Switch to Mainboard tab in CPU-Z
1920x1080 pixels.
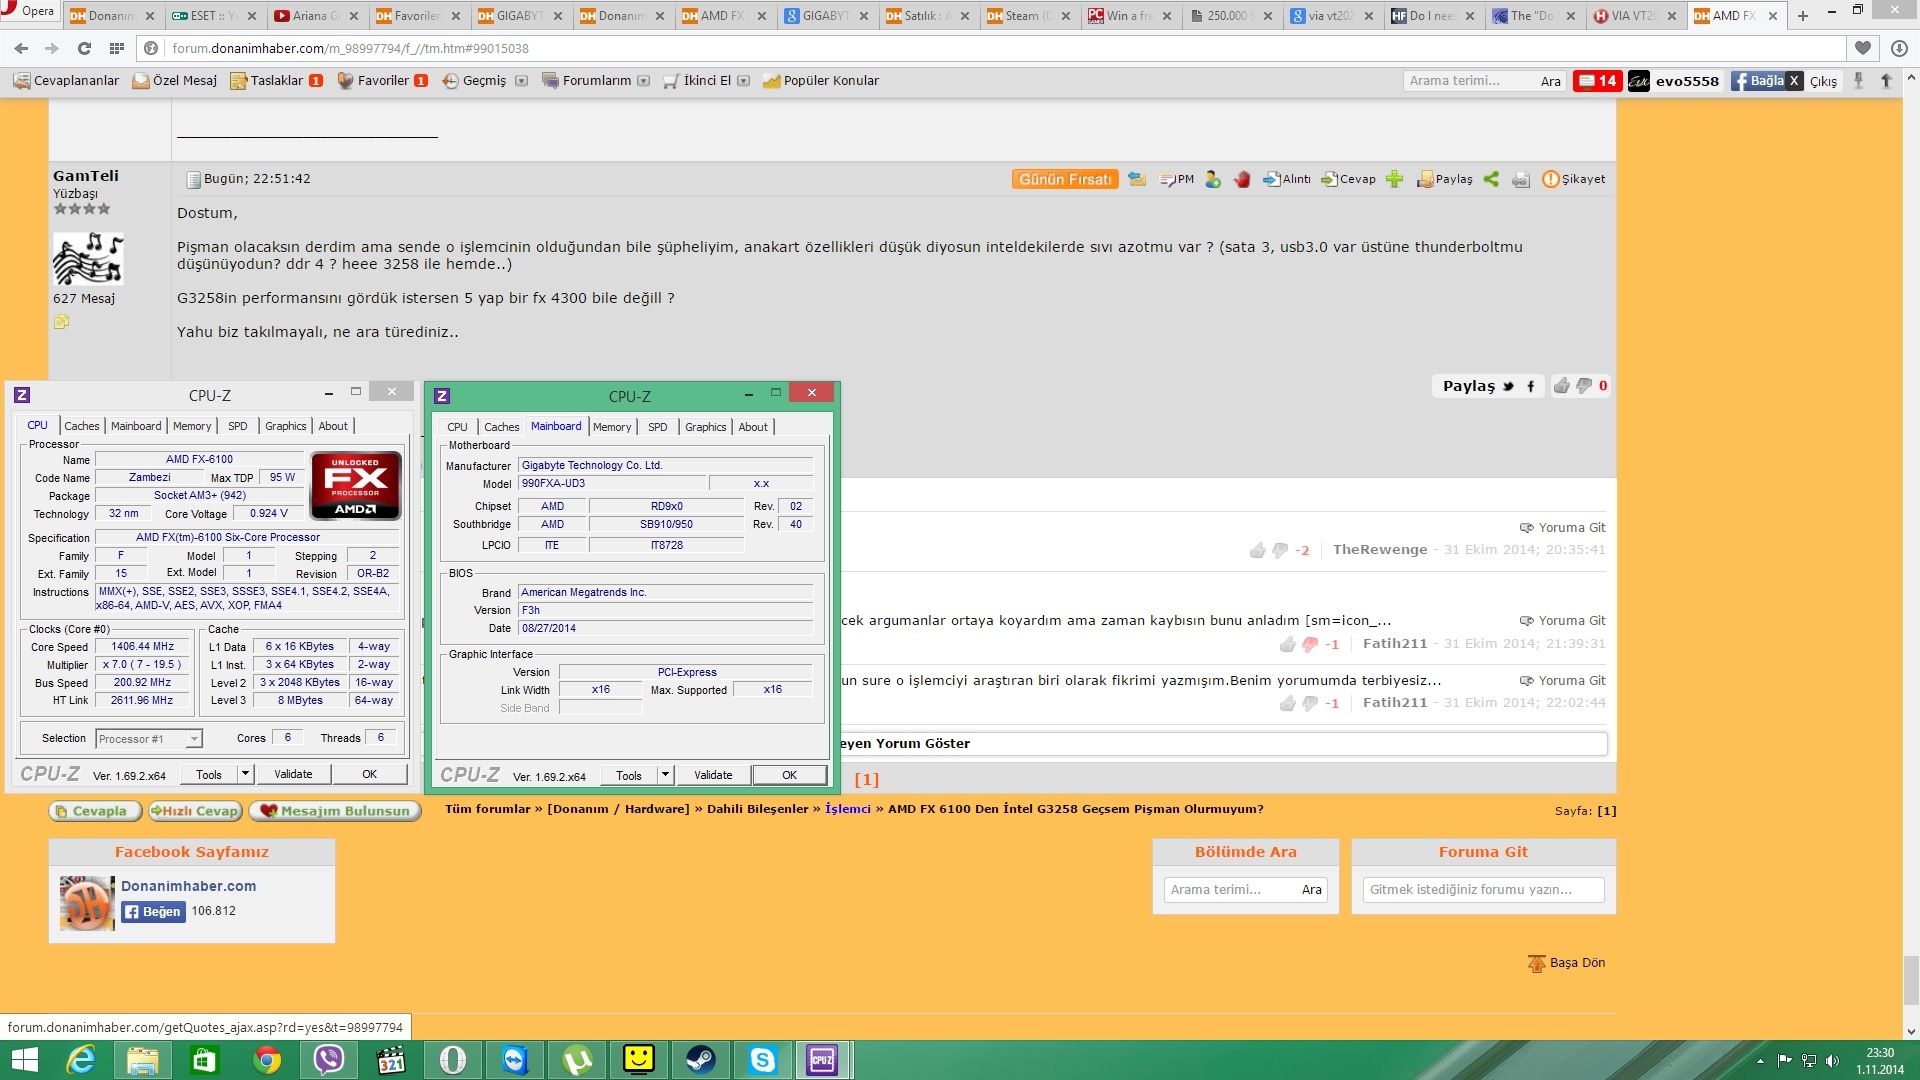tap(135, 425)
